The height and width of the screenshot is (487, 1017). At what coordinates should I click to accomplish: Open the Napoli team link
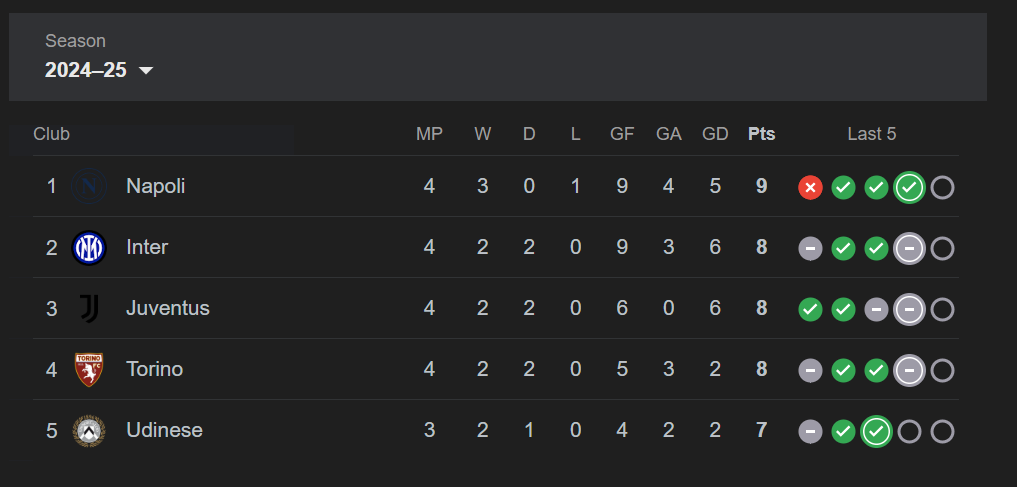point(156,187)
